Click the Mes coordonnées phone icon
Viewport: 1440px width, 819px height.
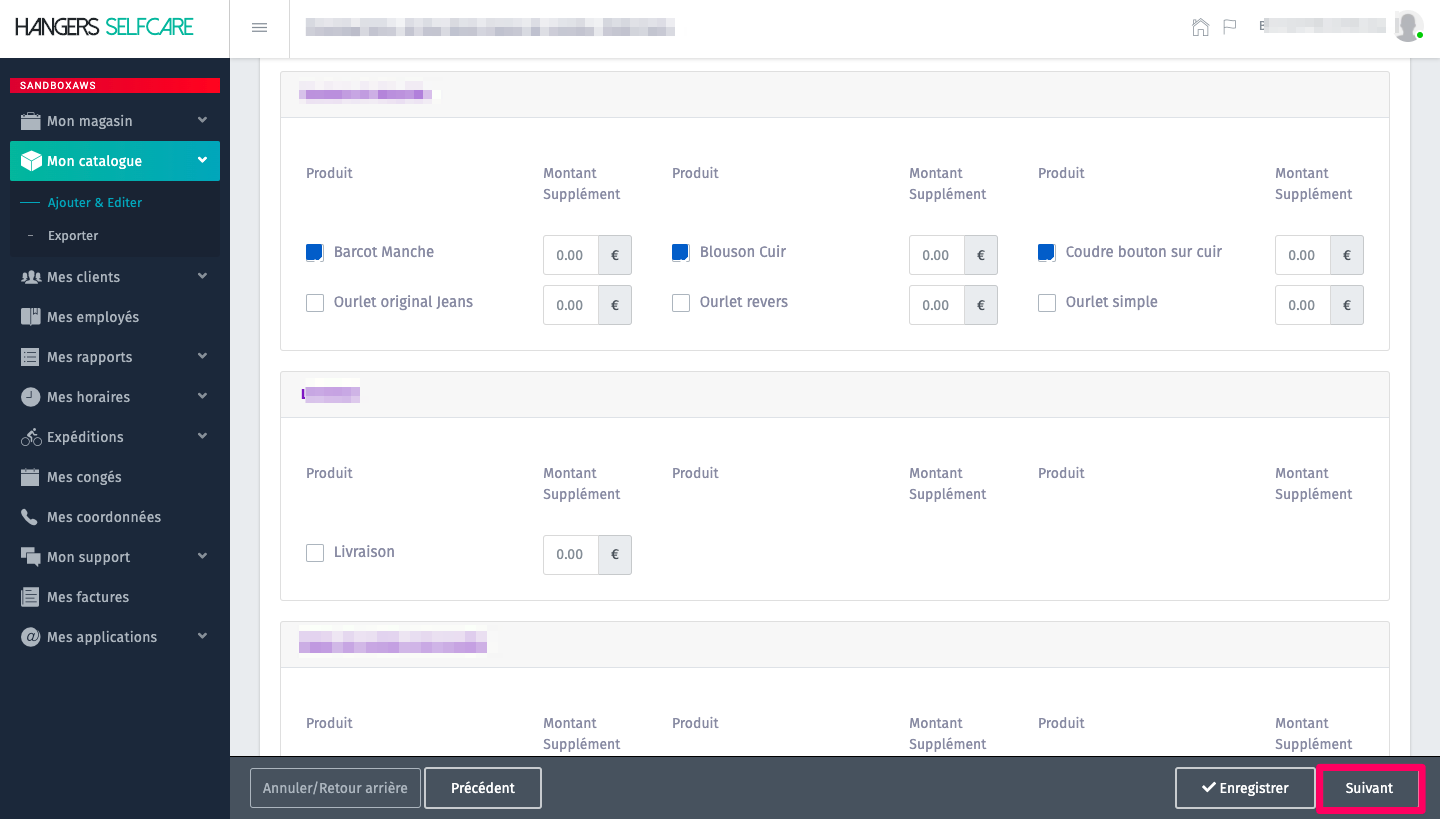click(x=30, y=517)
